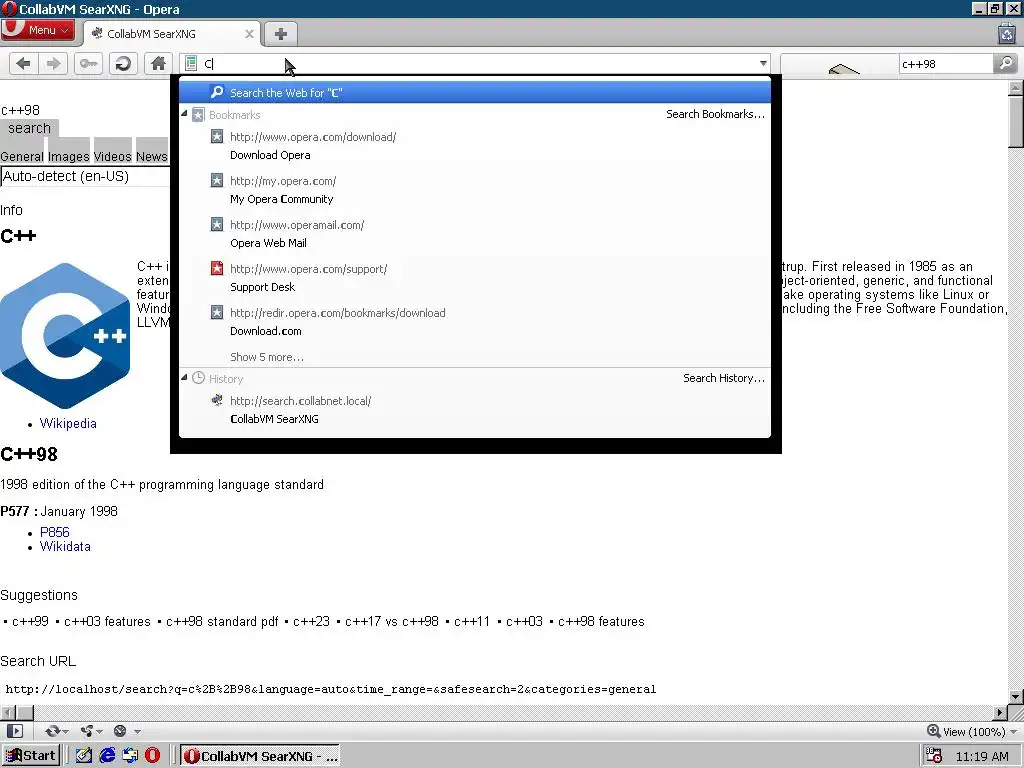
Task: Reload the page with the refresh button
Action: pyautogui.click(x=123, y=63)
